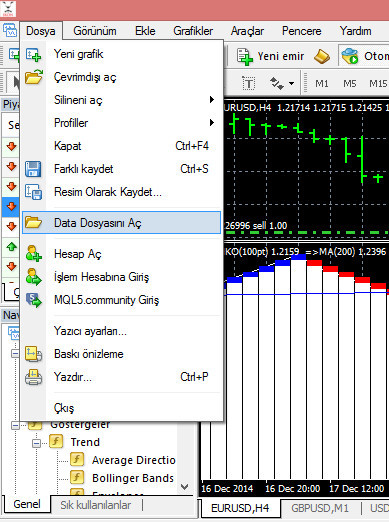Select Çıkış to exit
This screenshot has width=389, height=522.
click(x=121, y=408)
